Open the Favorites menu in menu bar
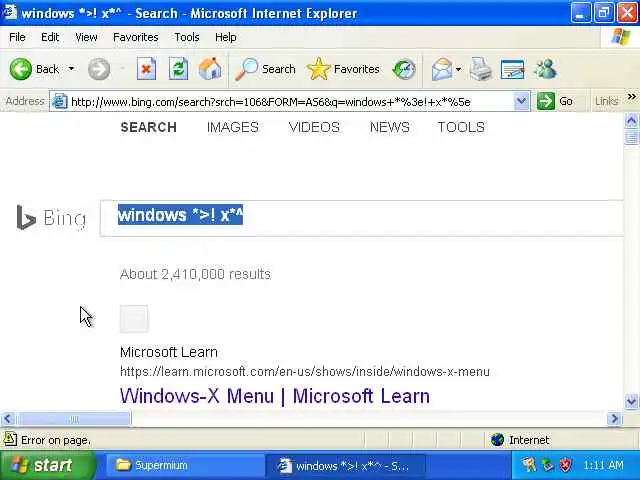The image size is (640, 480). click(136, 37)
